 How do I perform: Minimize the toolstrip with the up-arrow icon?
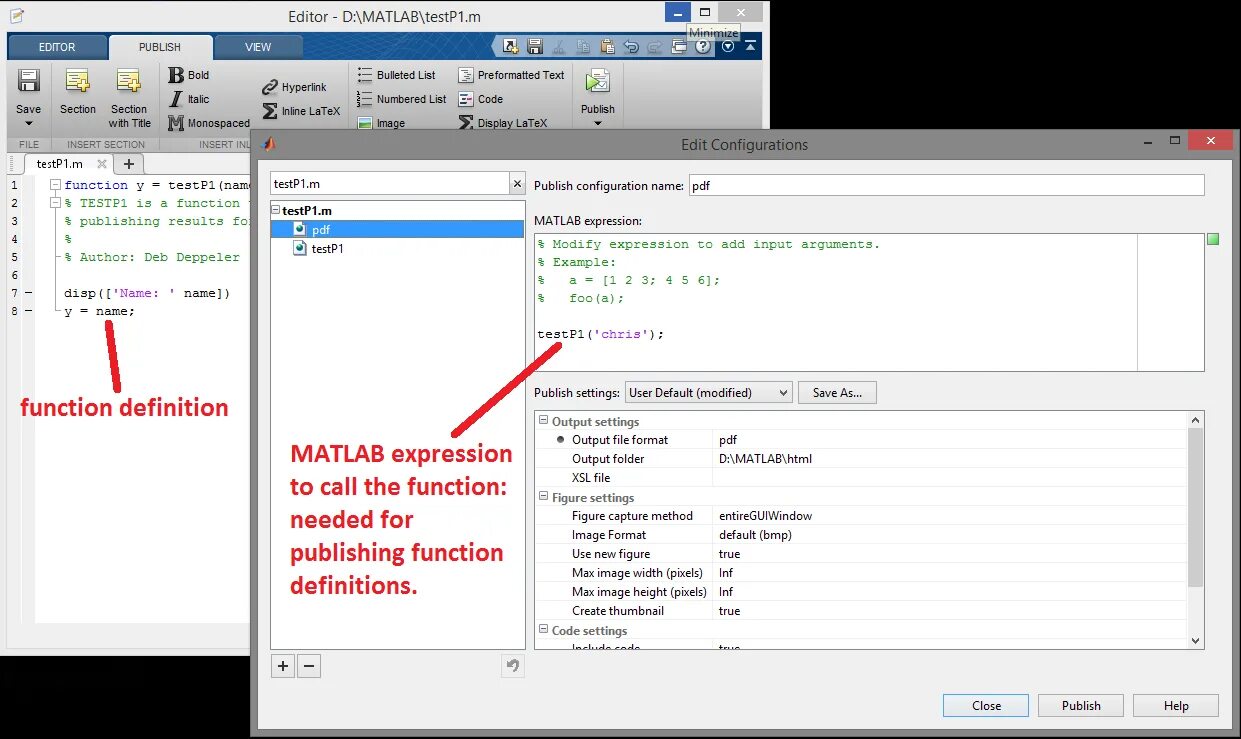click(x=750, y=46)
